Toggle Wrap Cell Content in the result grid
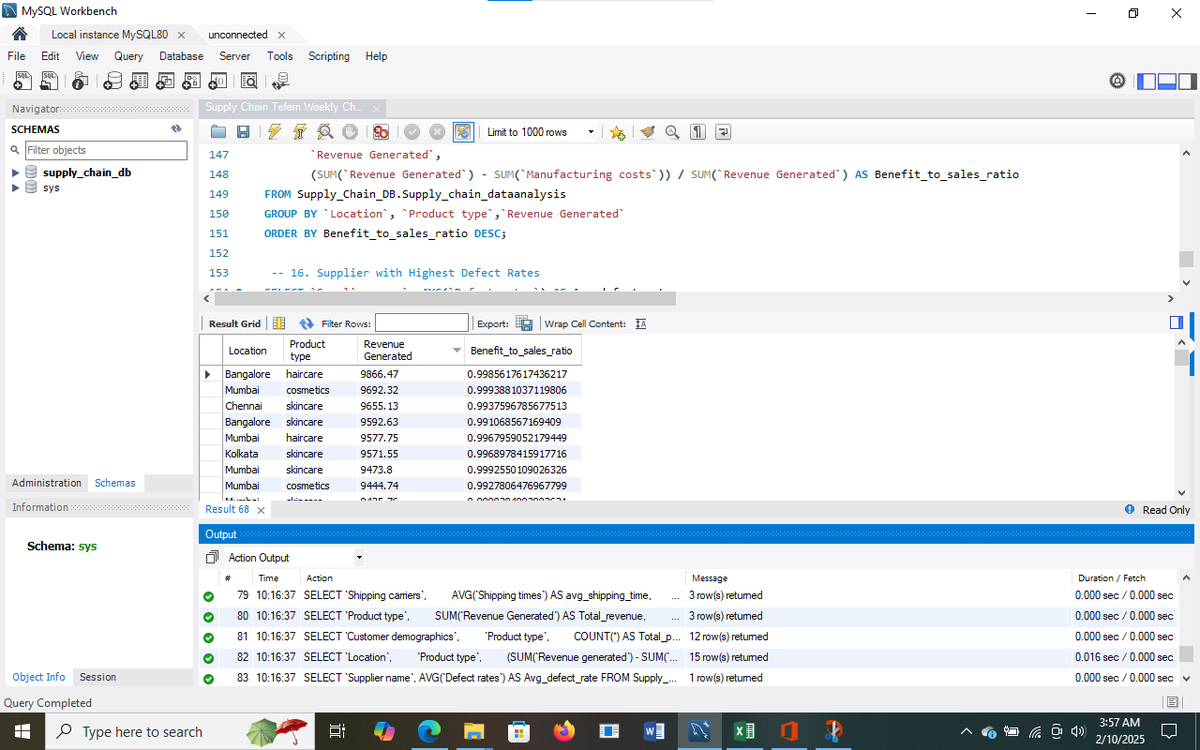 click(x=641, y=323)
